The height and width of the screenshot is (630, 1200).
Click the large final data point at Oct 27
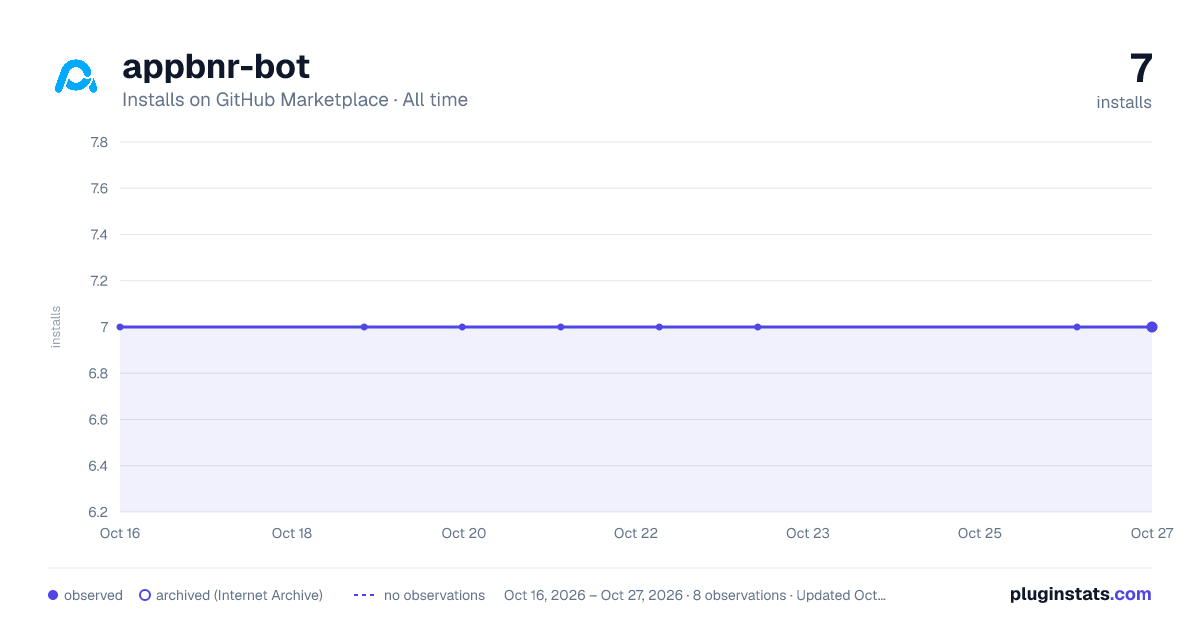coord(1152,327)
